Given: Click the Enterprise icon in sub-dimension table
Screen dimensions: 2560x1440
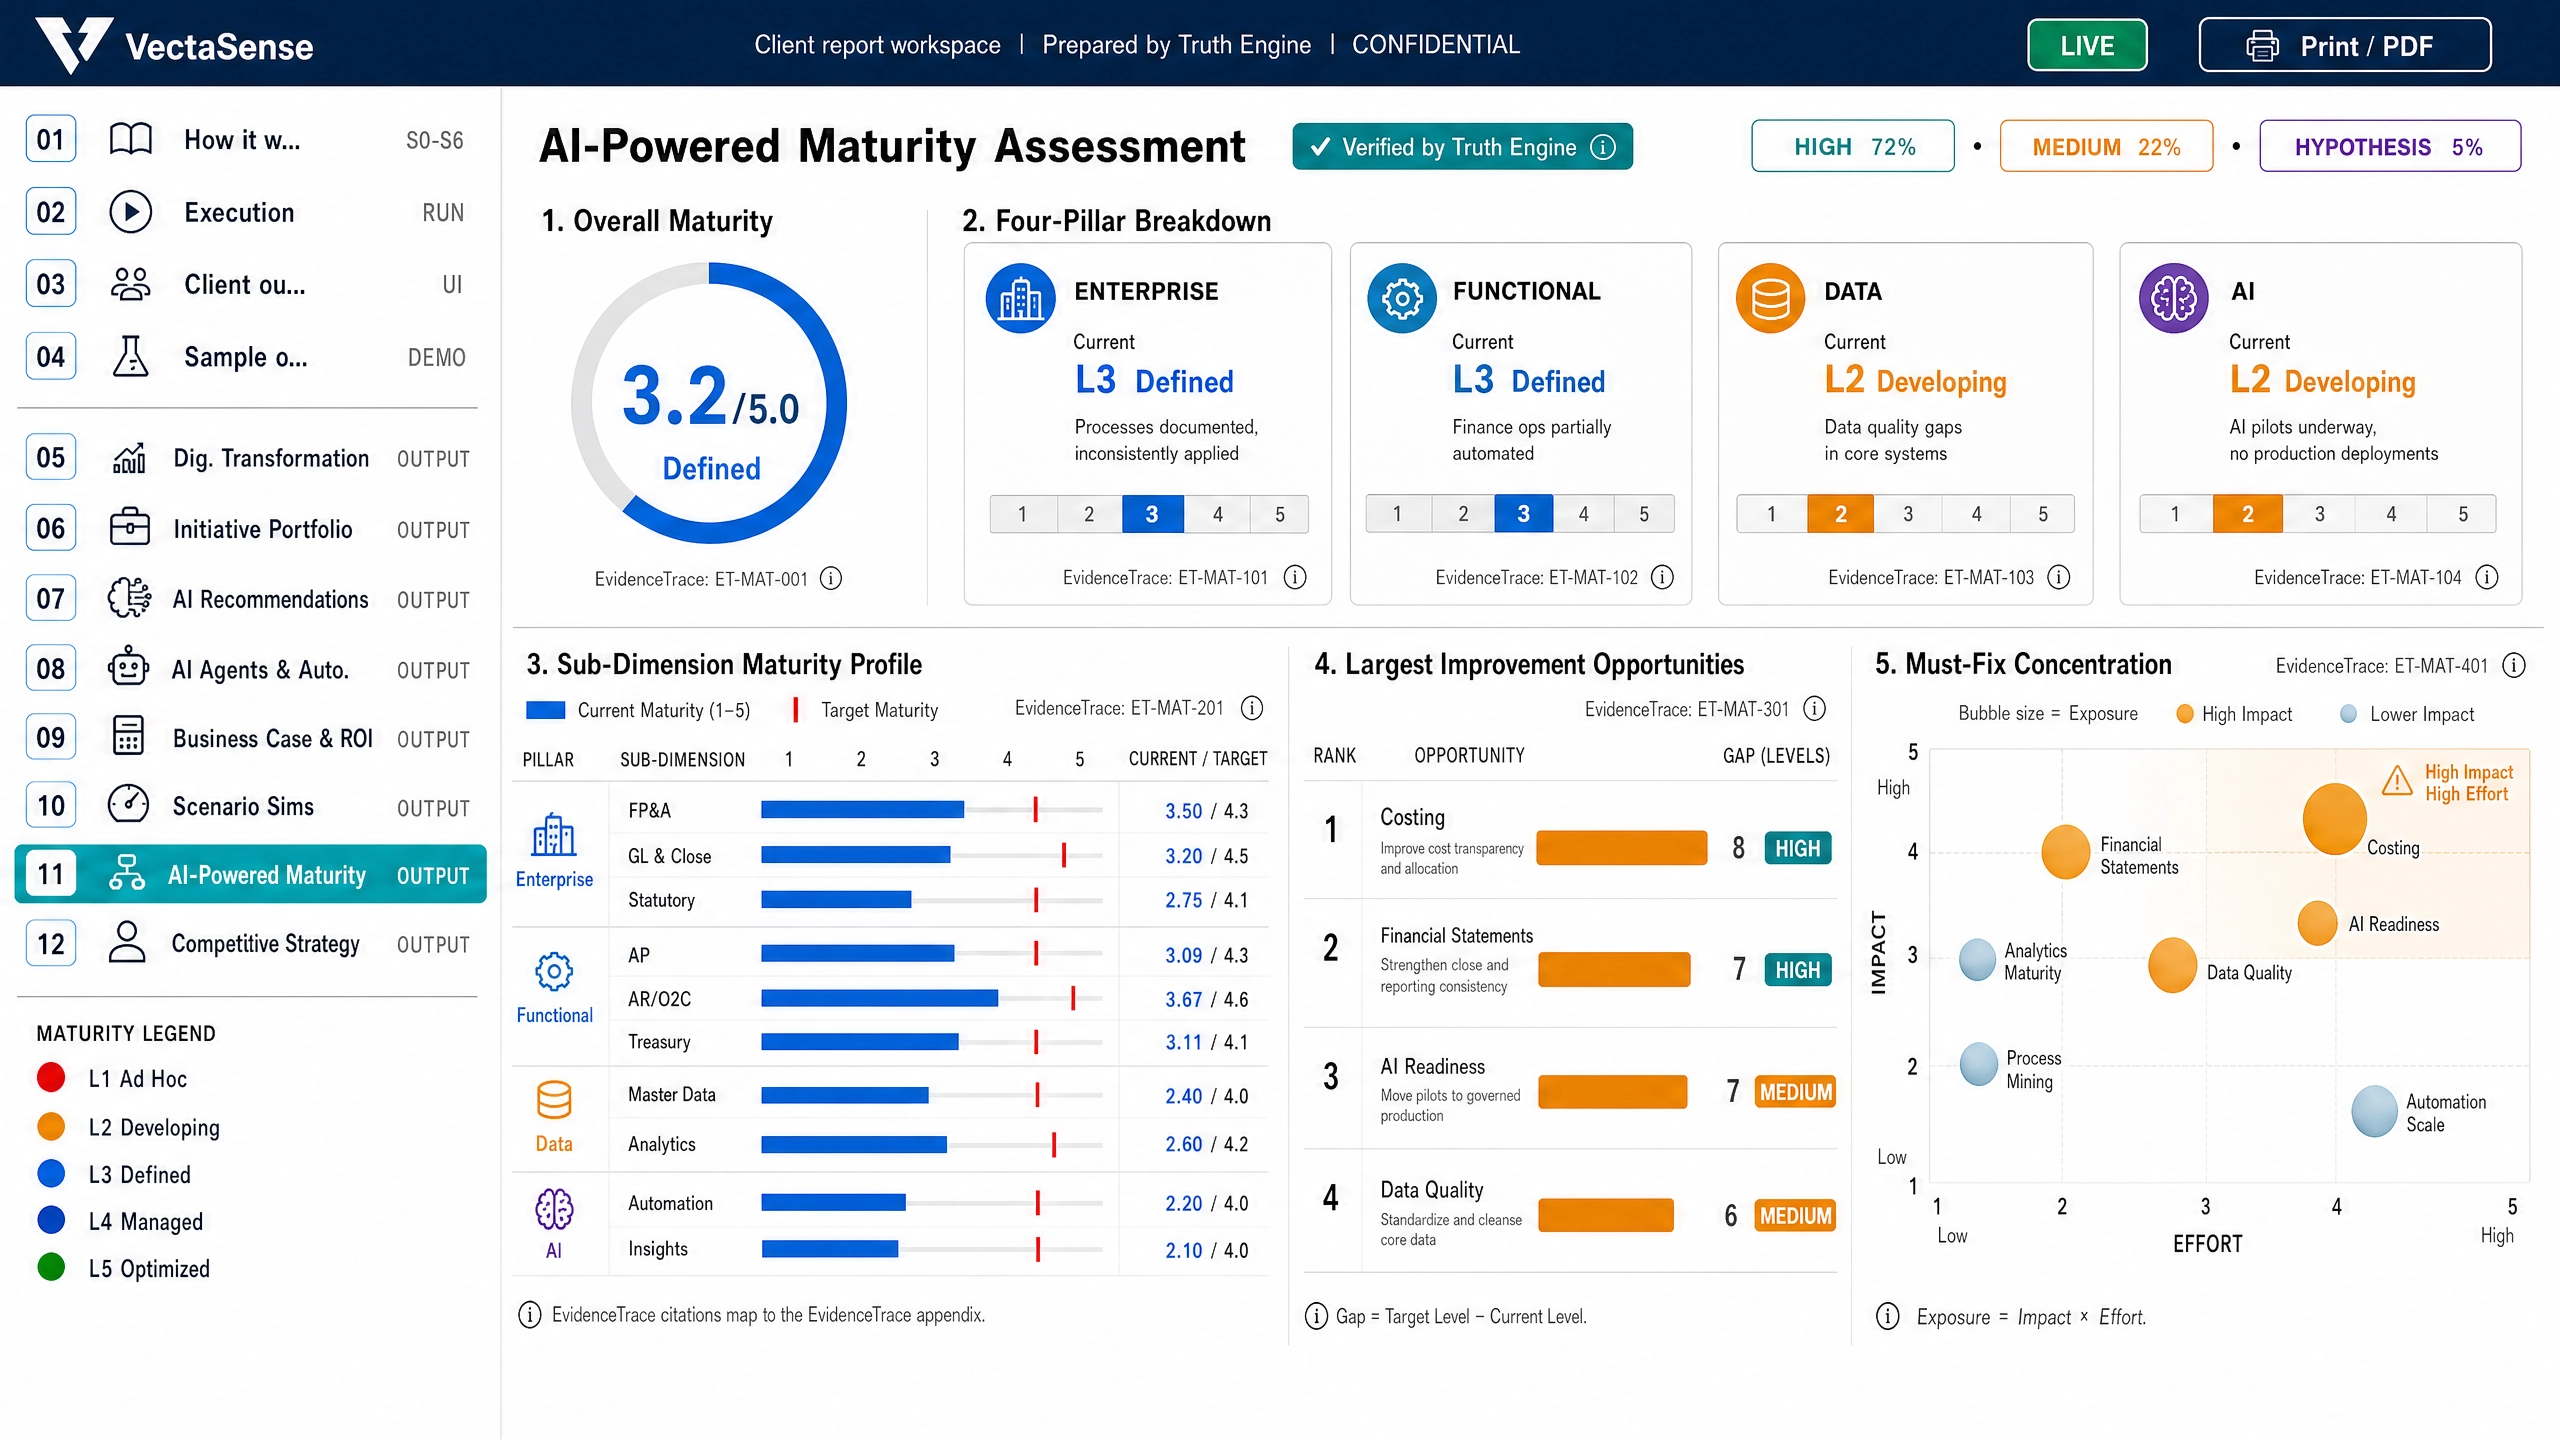Looking at the screenshot, I should pyautogui.click(x=554, y=835).
